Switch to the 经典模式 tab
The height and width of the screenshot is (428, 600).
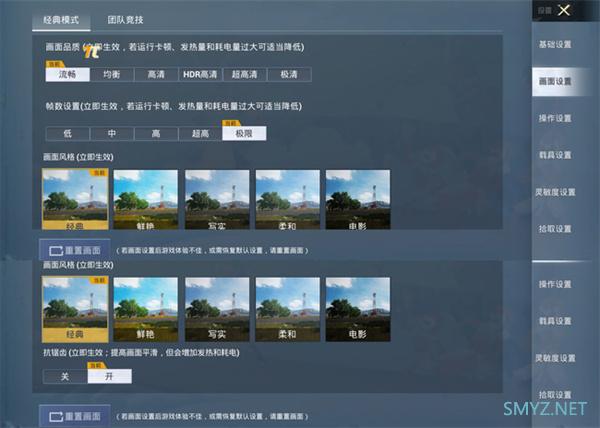[61, 20]
